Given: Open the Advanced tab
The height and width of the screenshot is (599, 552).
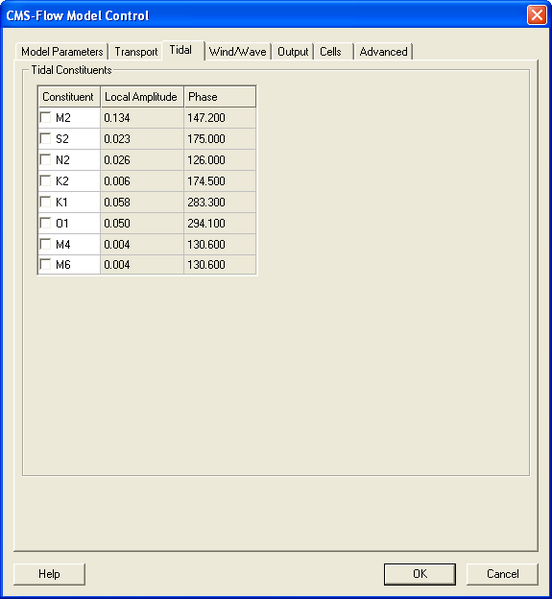Looking at the screenshot, I should point(384,52).
